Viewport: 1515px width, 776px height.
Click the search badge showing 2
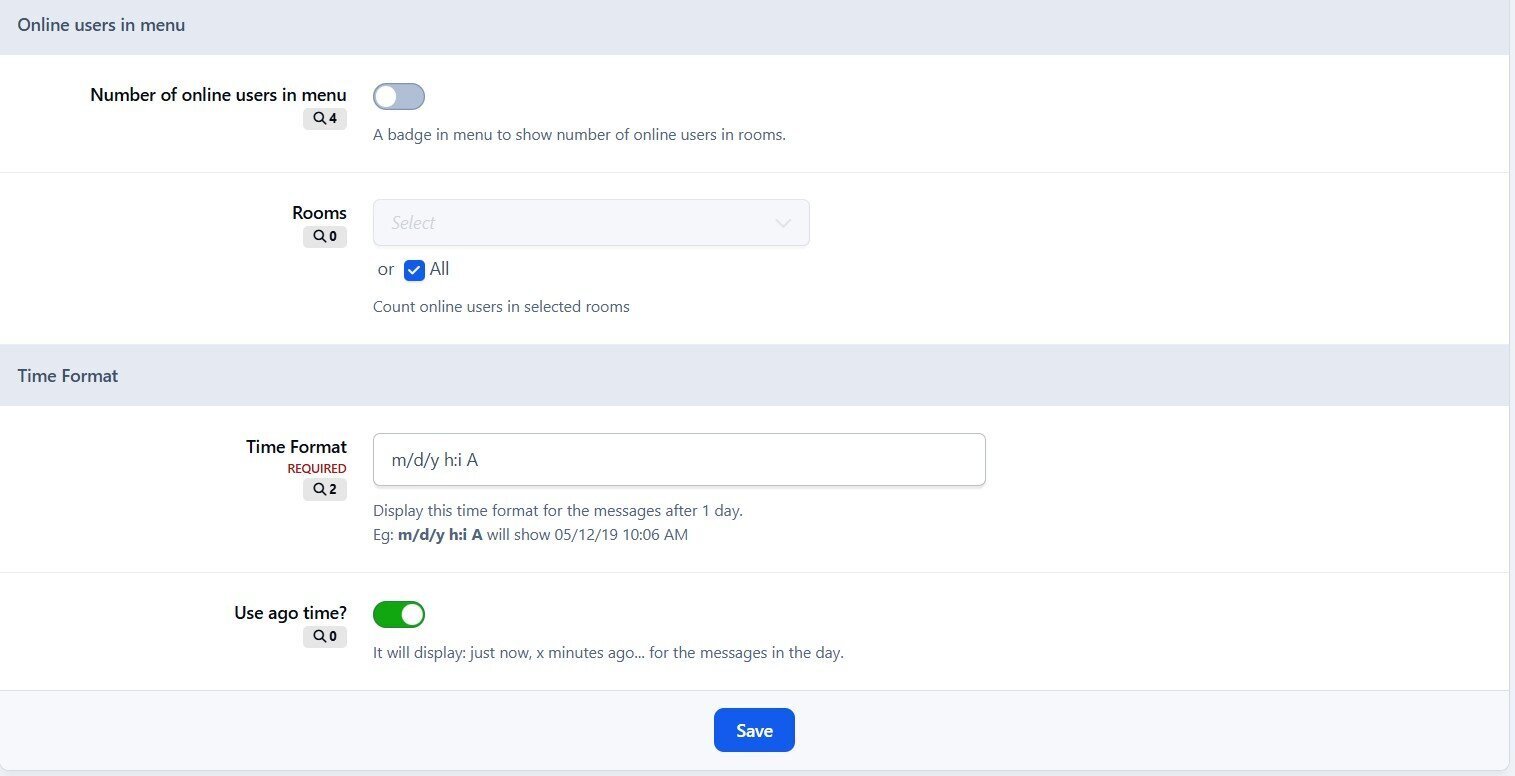tap(325, 489)
